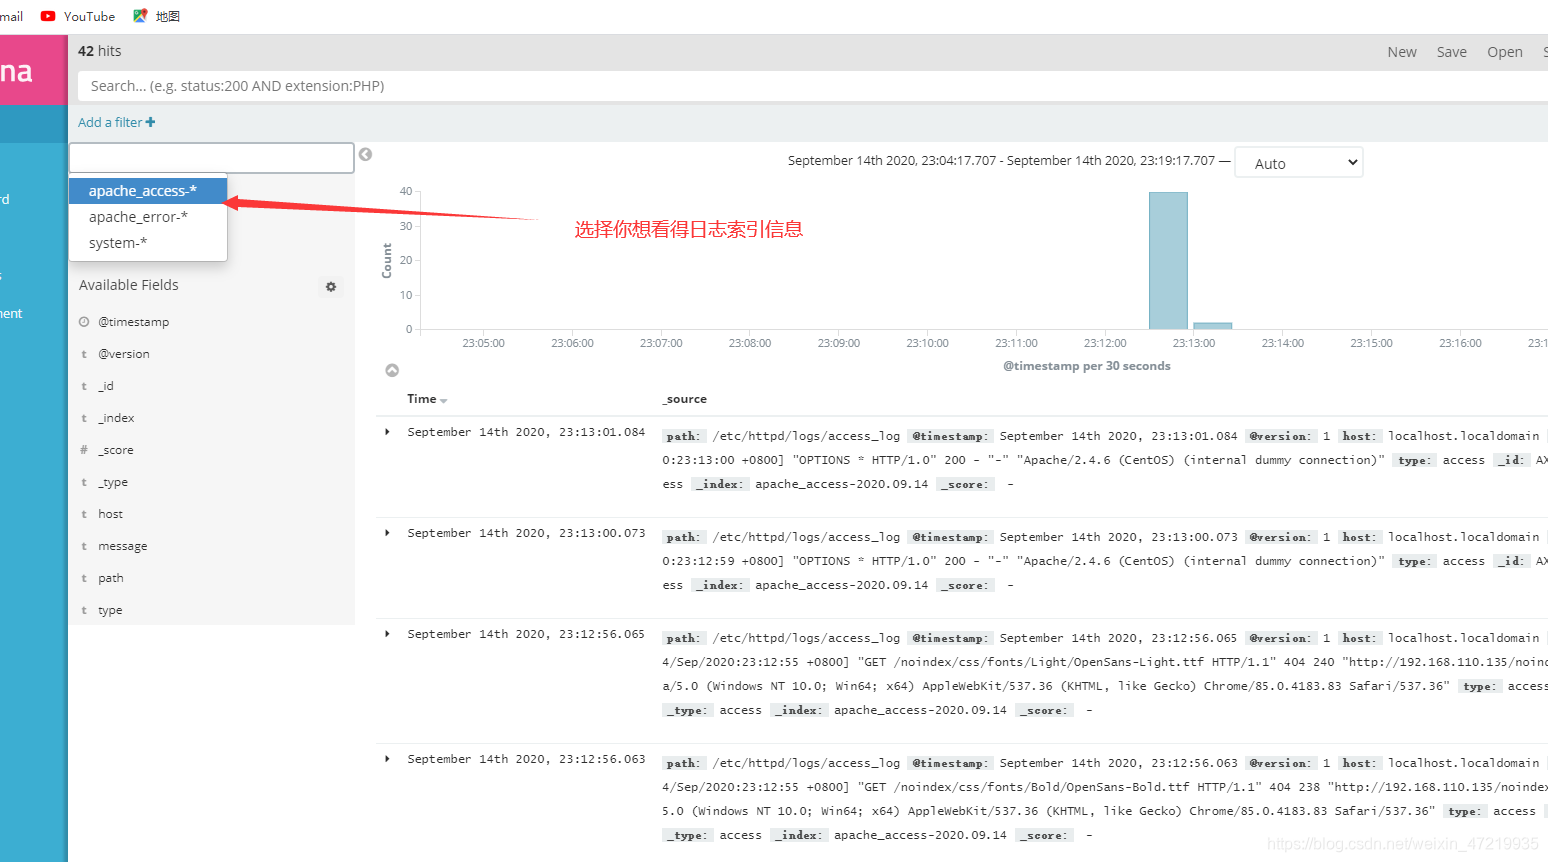Select the @version field
This screenshot has height=862, width=1548.
tap(124, 354)
